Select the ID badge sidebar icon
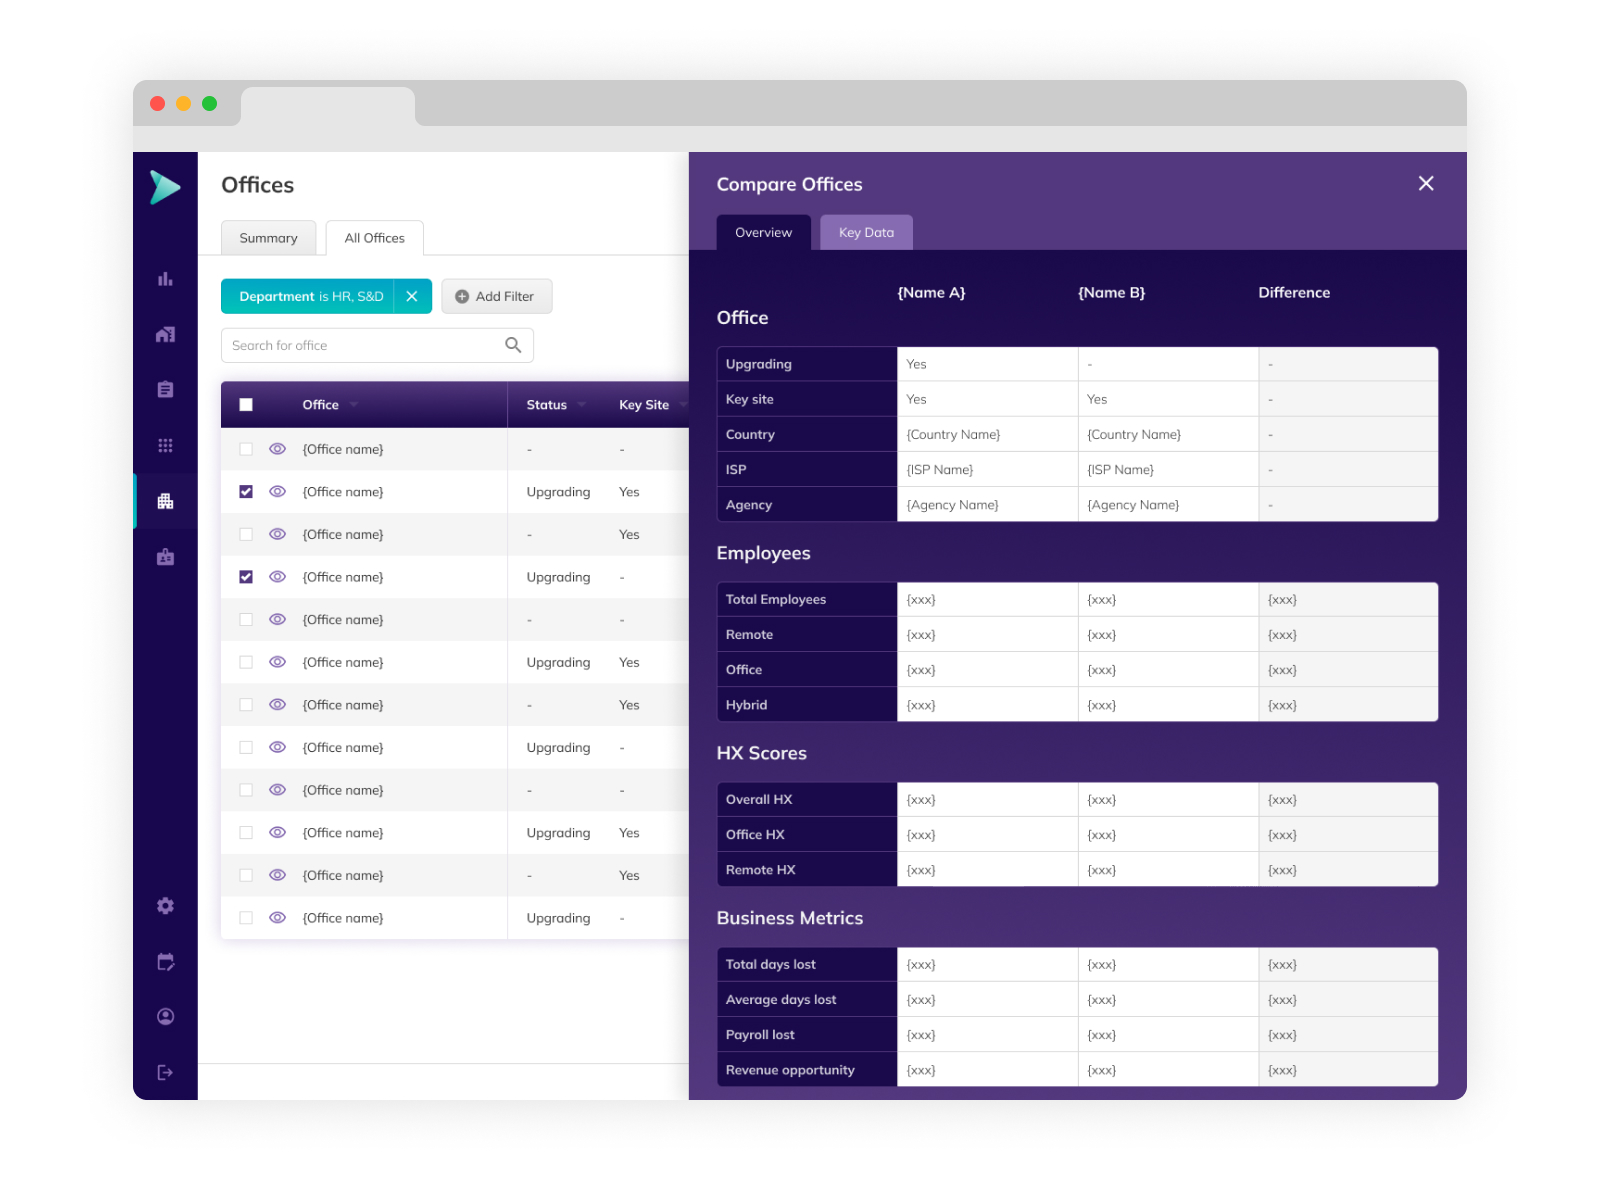 point(165,557)
